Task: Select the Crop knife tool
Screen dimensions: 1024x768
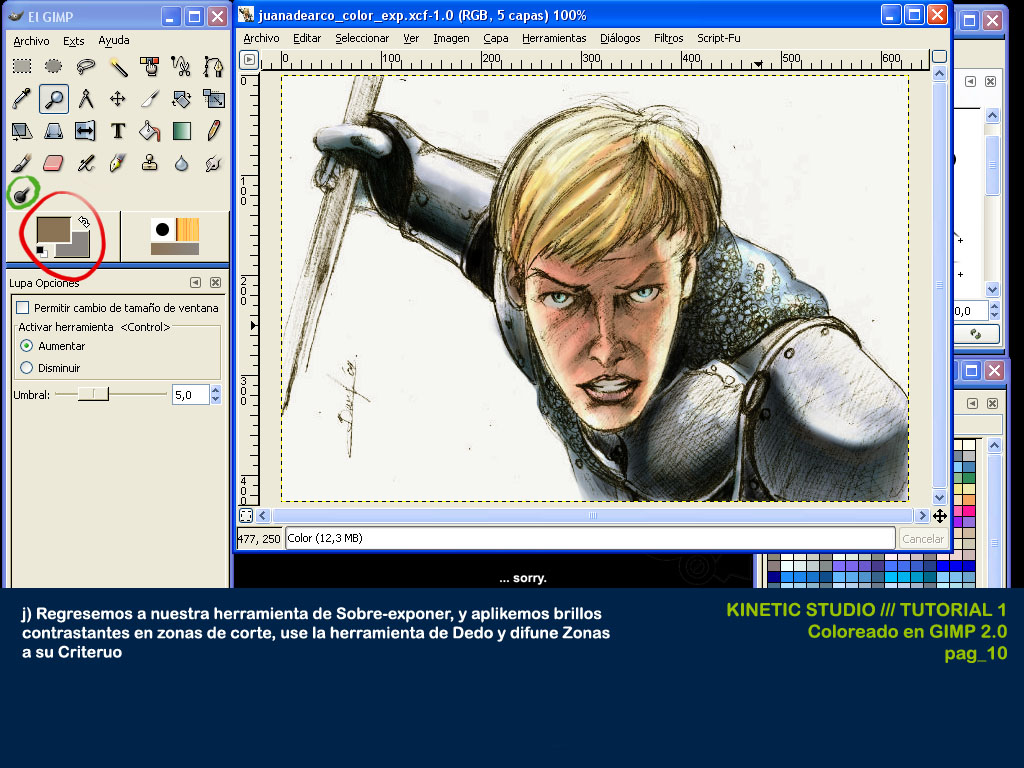Action: [150, 99]
